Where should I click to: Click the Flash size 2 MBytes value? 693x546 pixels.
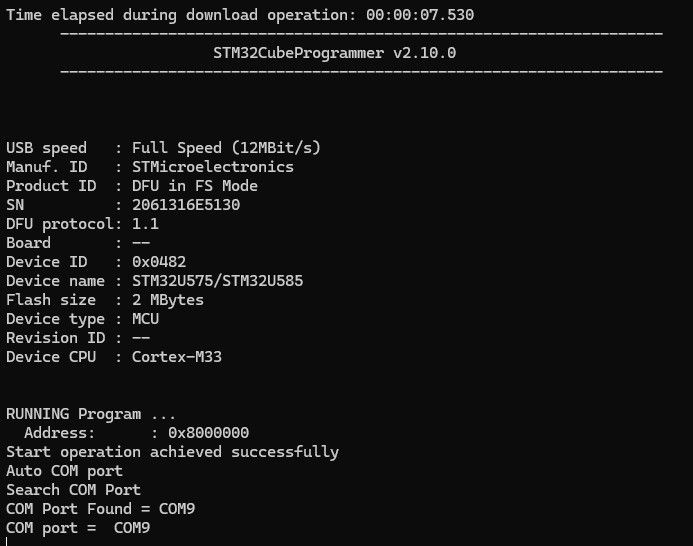(167, 300)
